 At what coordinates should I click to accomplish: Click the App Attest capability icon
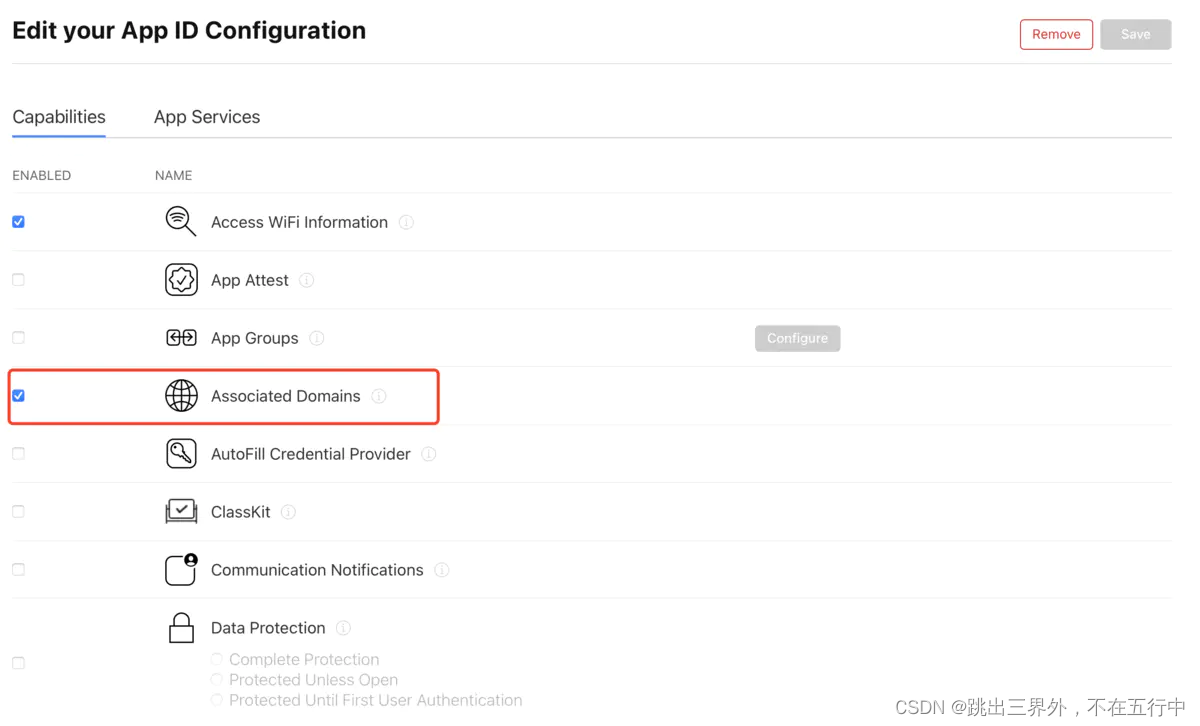181,280
